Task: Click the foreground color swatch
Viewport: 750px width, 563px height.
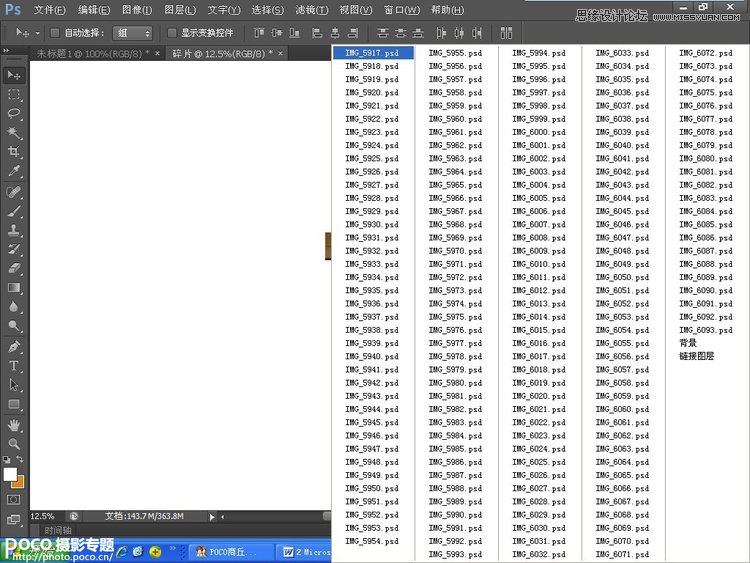Action: (9, 474)
